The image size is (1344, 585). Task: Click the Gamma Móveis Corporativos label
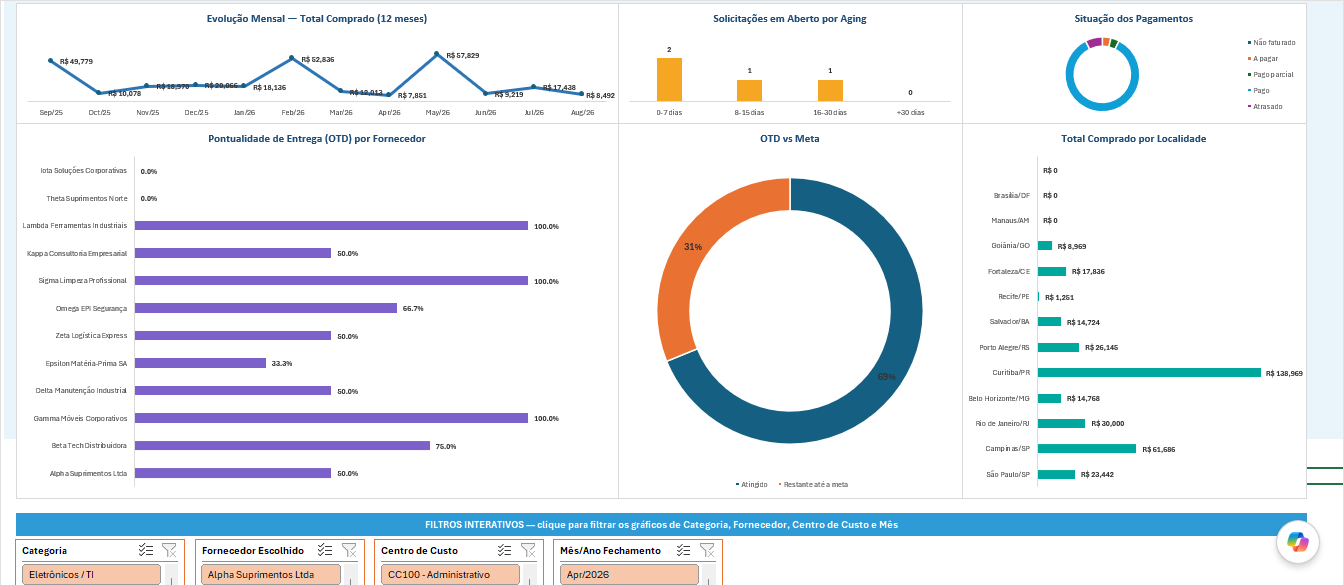click(81, 418)
